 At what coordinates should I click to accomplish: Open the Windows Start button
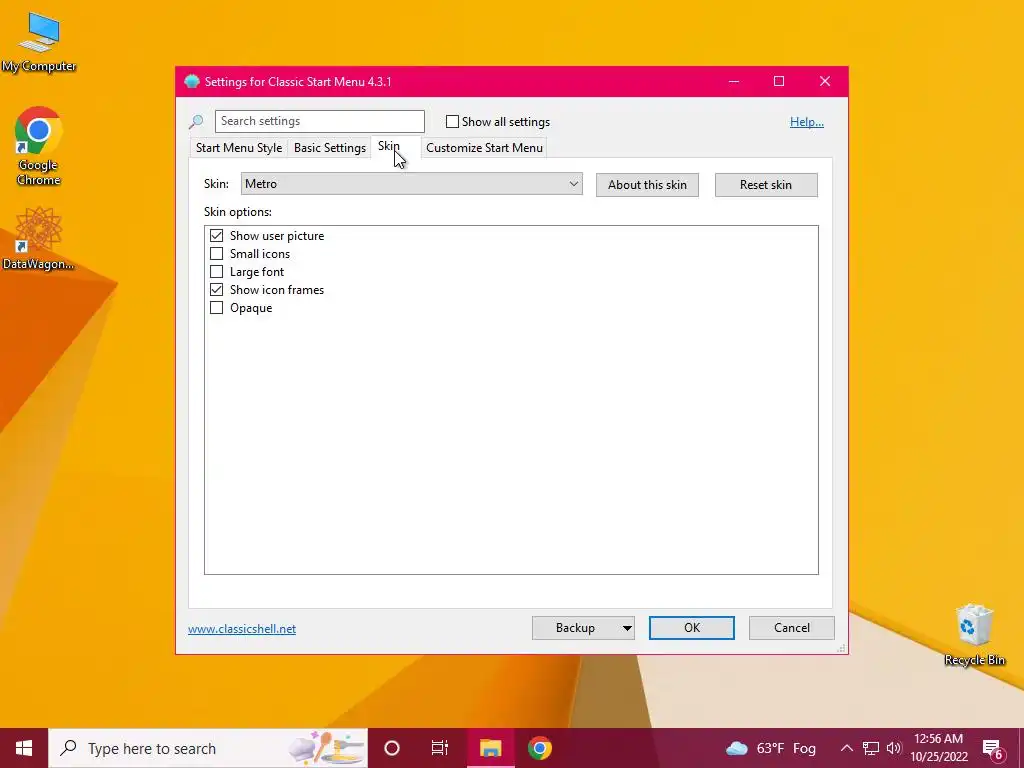click(24, 748)
